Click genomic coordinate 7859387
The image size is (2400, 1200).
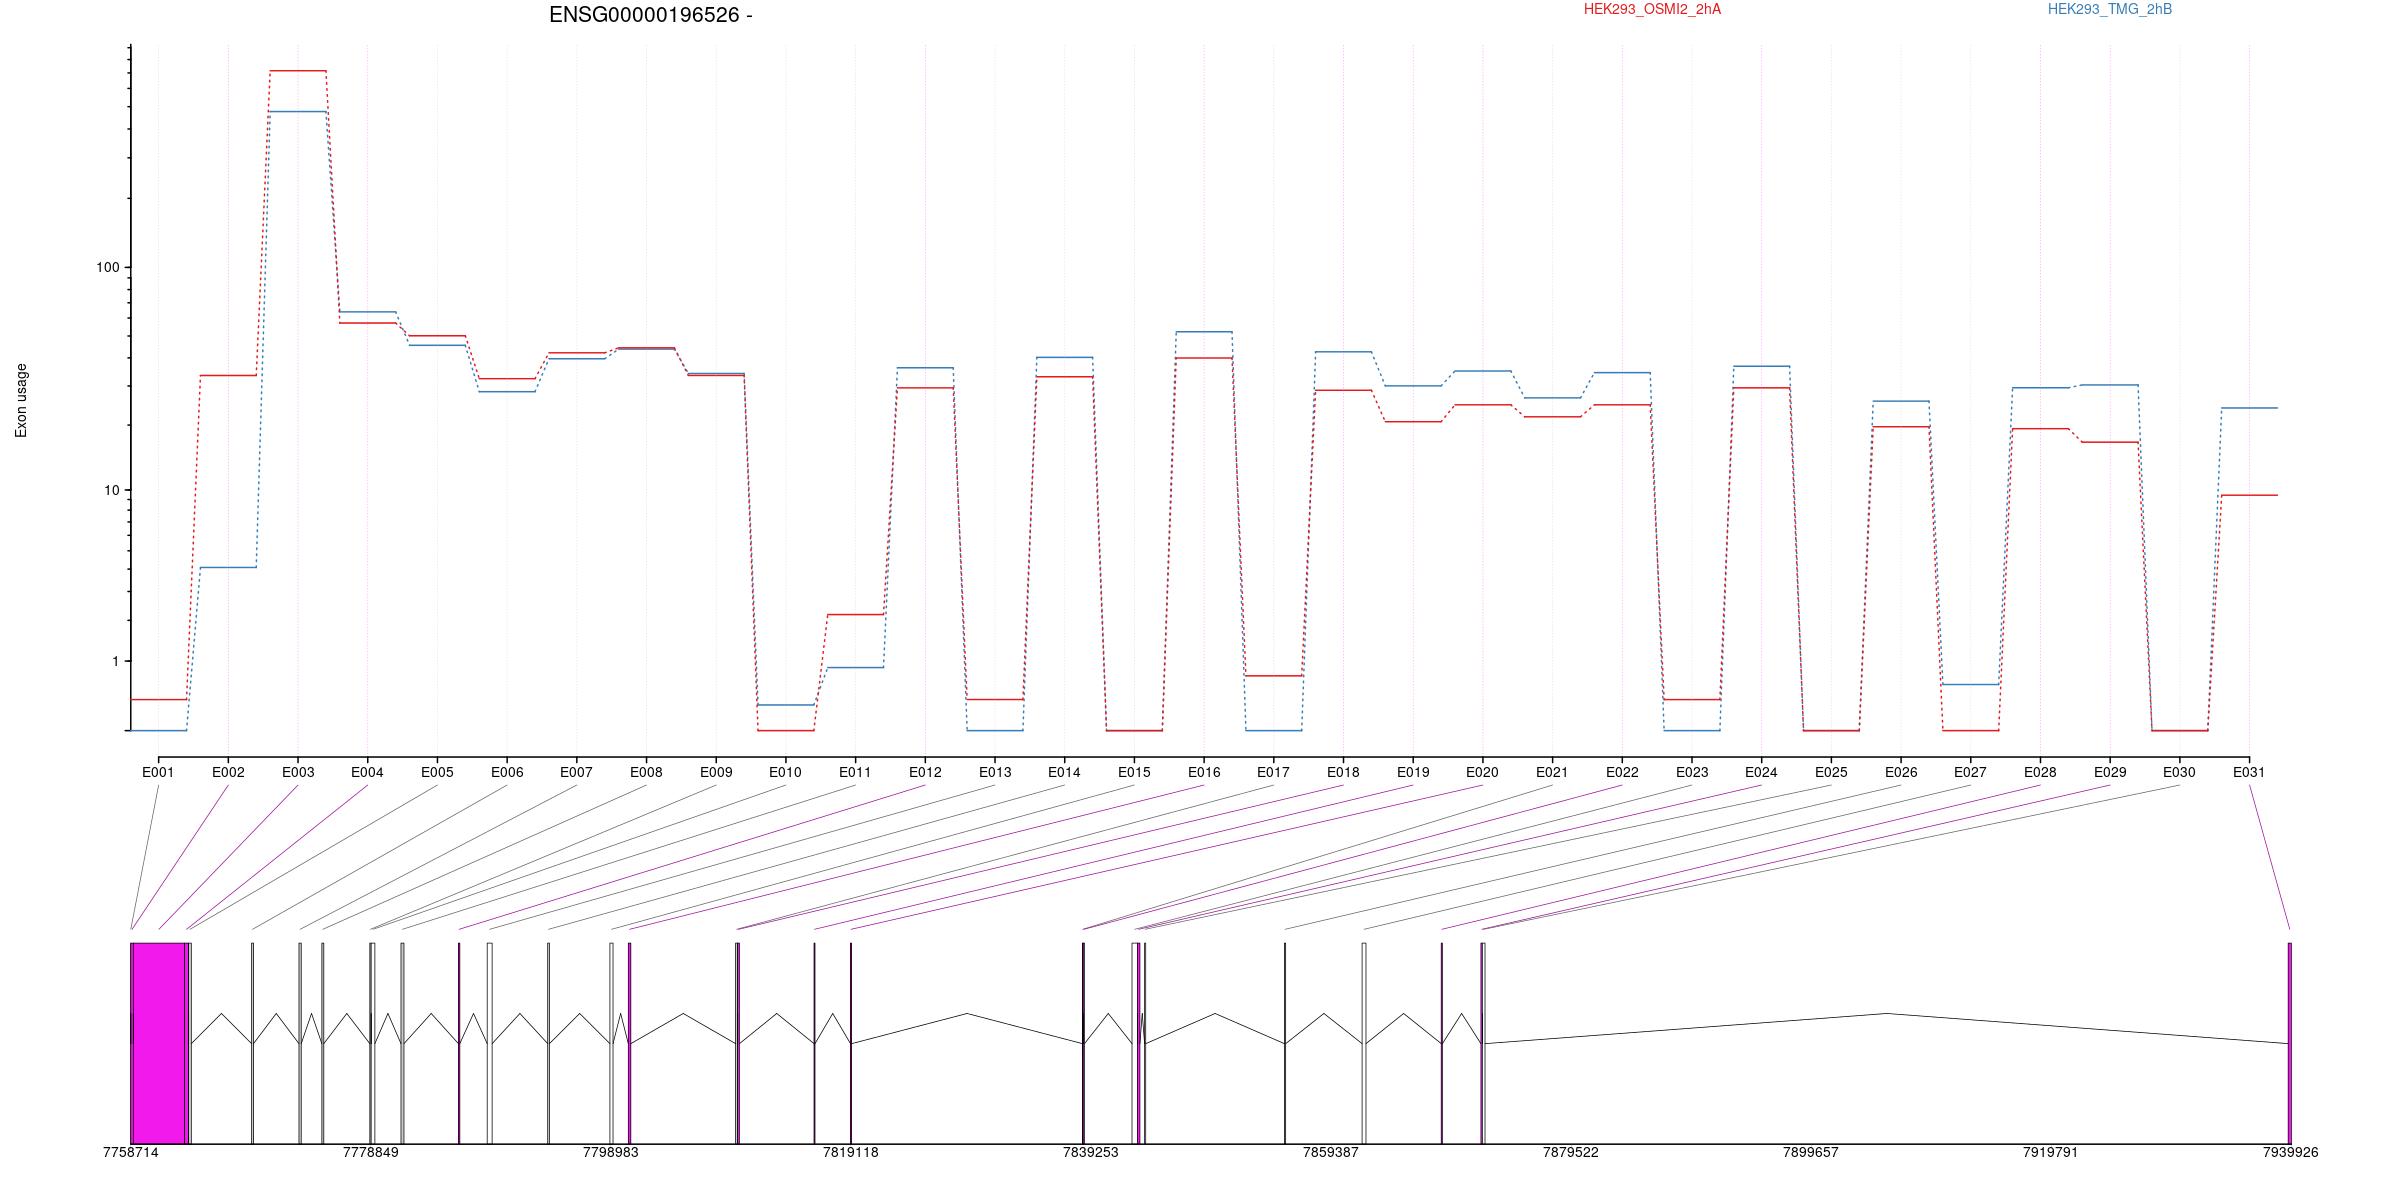coord(1331,1152)
